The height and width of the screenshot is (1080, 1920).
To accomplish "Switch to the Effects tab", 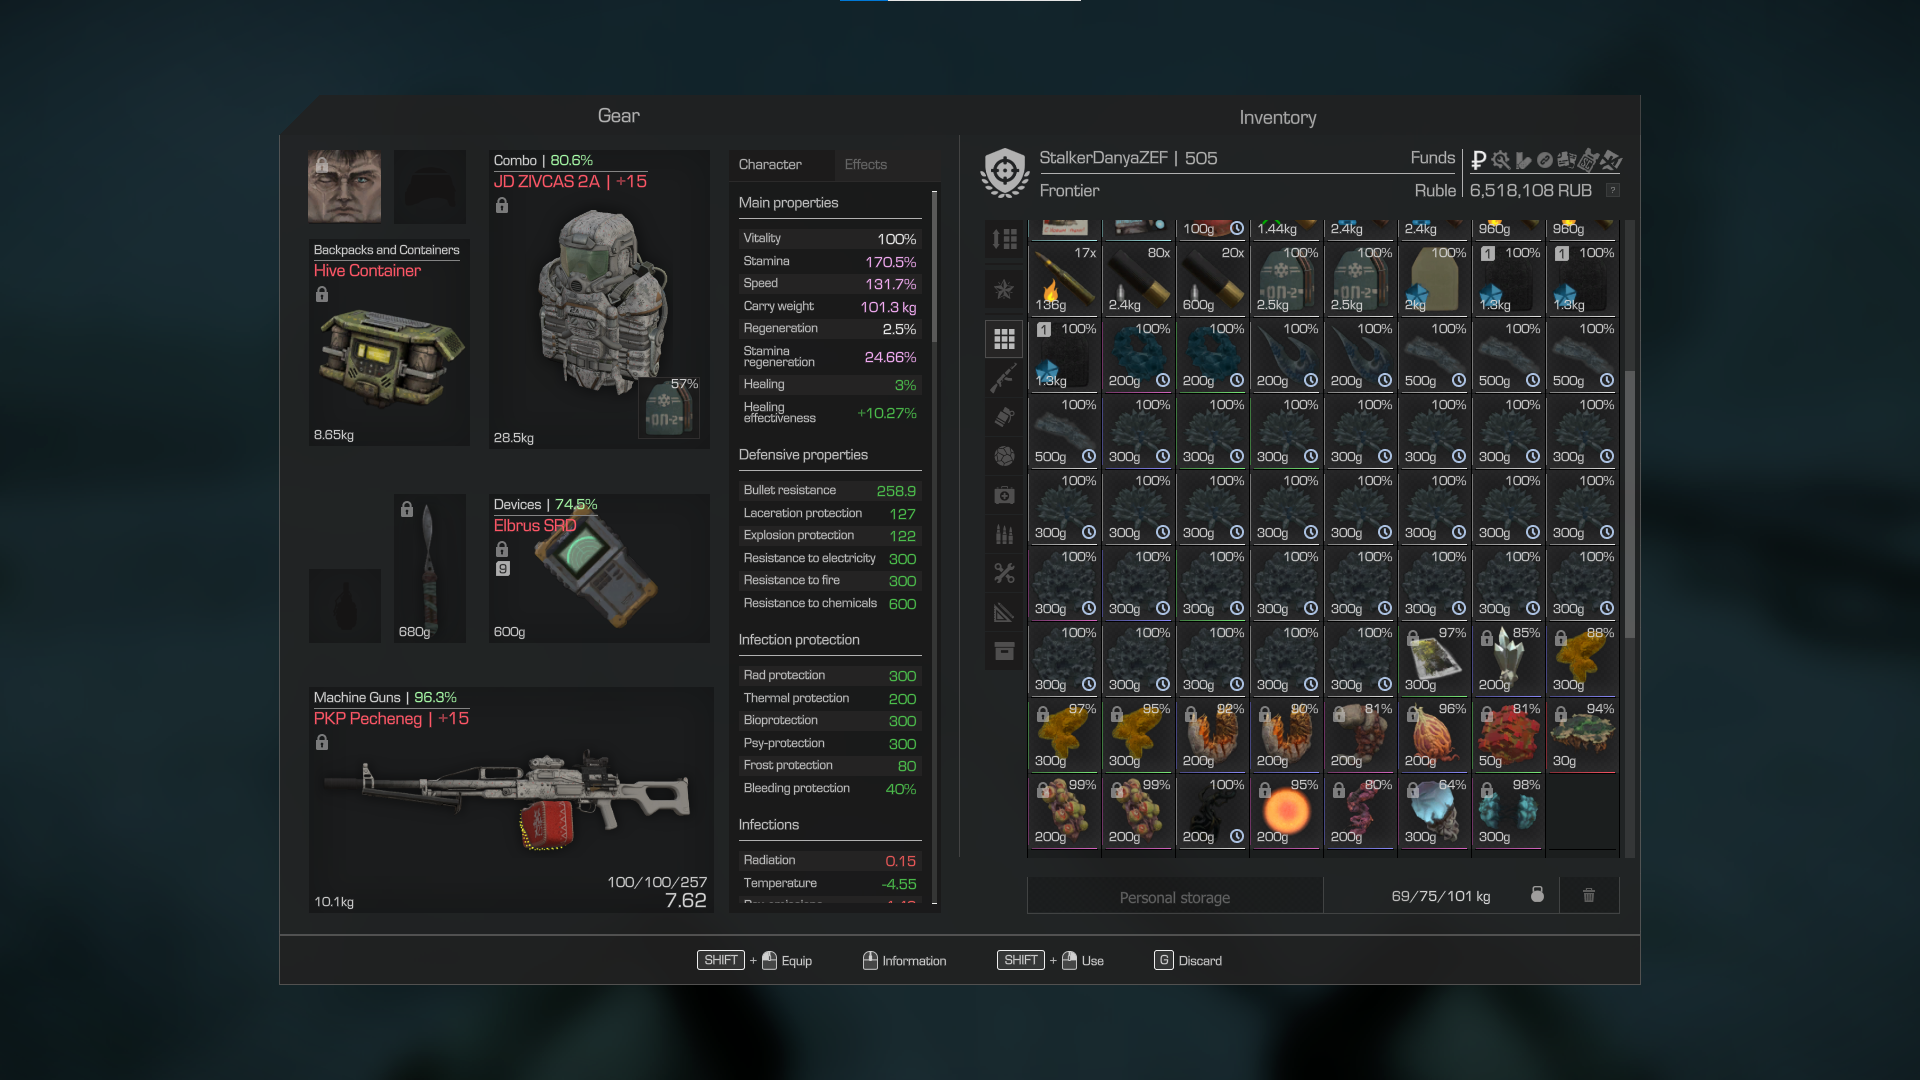I will [866, 165].
